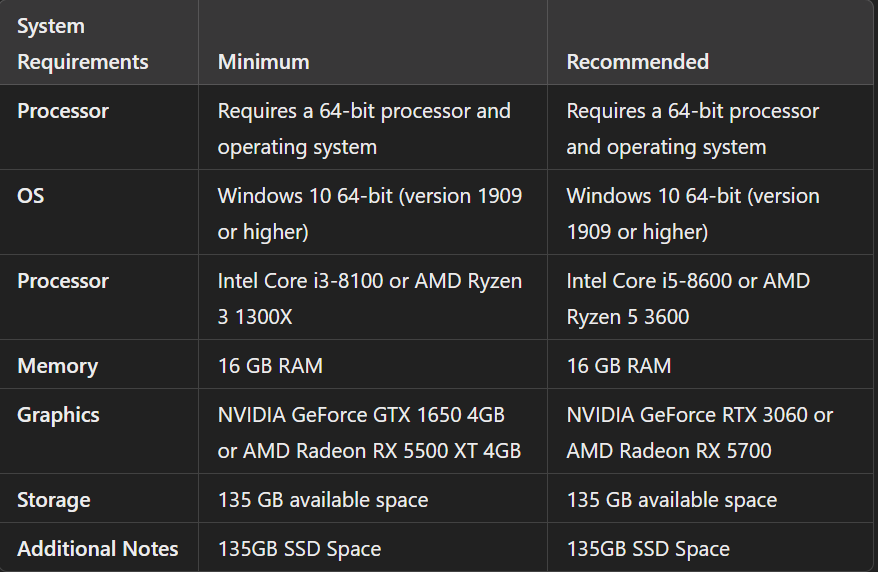Viewport: 878px width, 572px height.
Task: Click the minimum 16 GB RAM cell
Action: 270,366
